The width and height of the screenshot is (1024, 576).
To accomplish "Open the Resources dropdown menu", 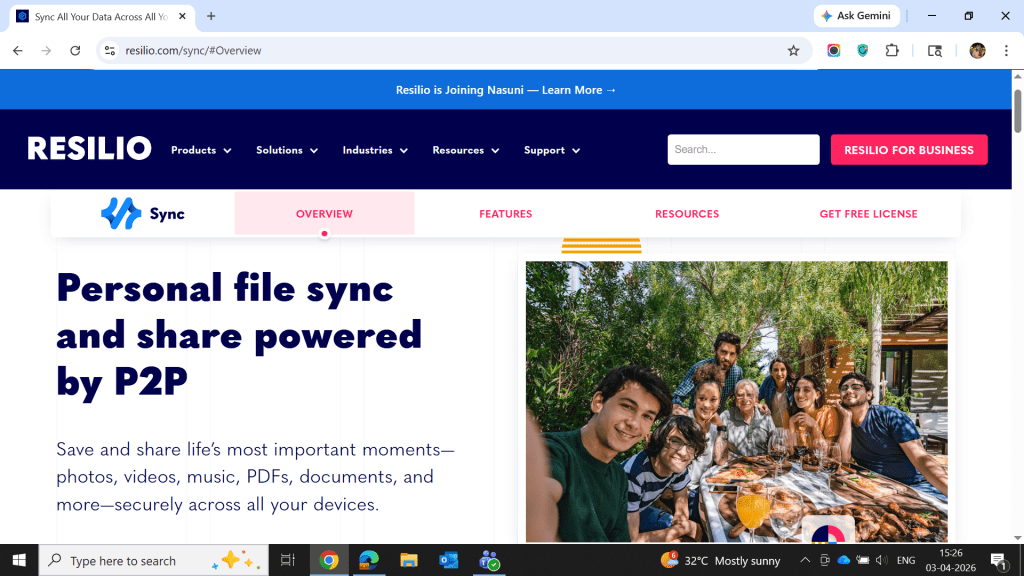I will [x=465, y=150].
